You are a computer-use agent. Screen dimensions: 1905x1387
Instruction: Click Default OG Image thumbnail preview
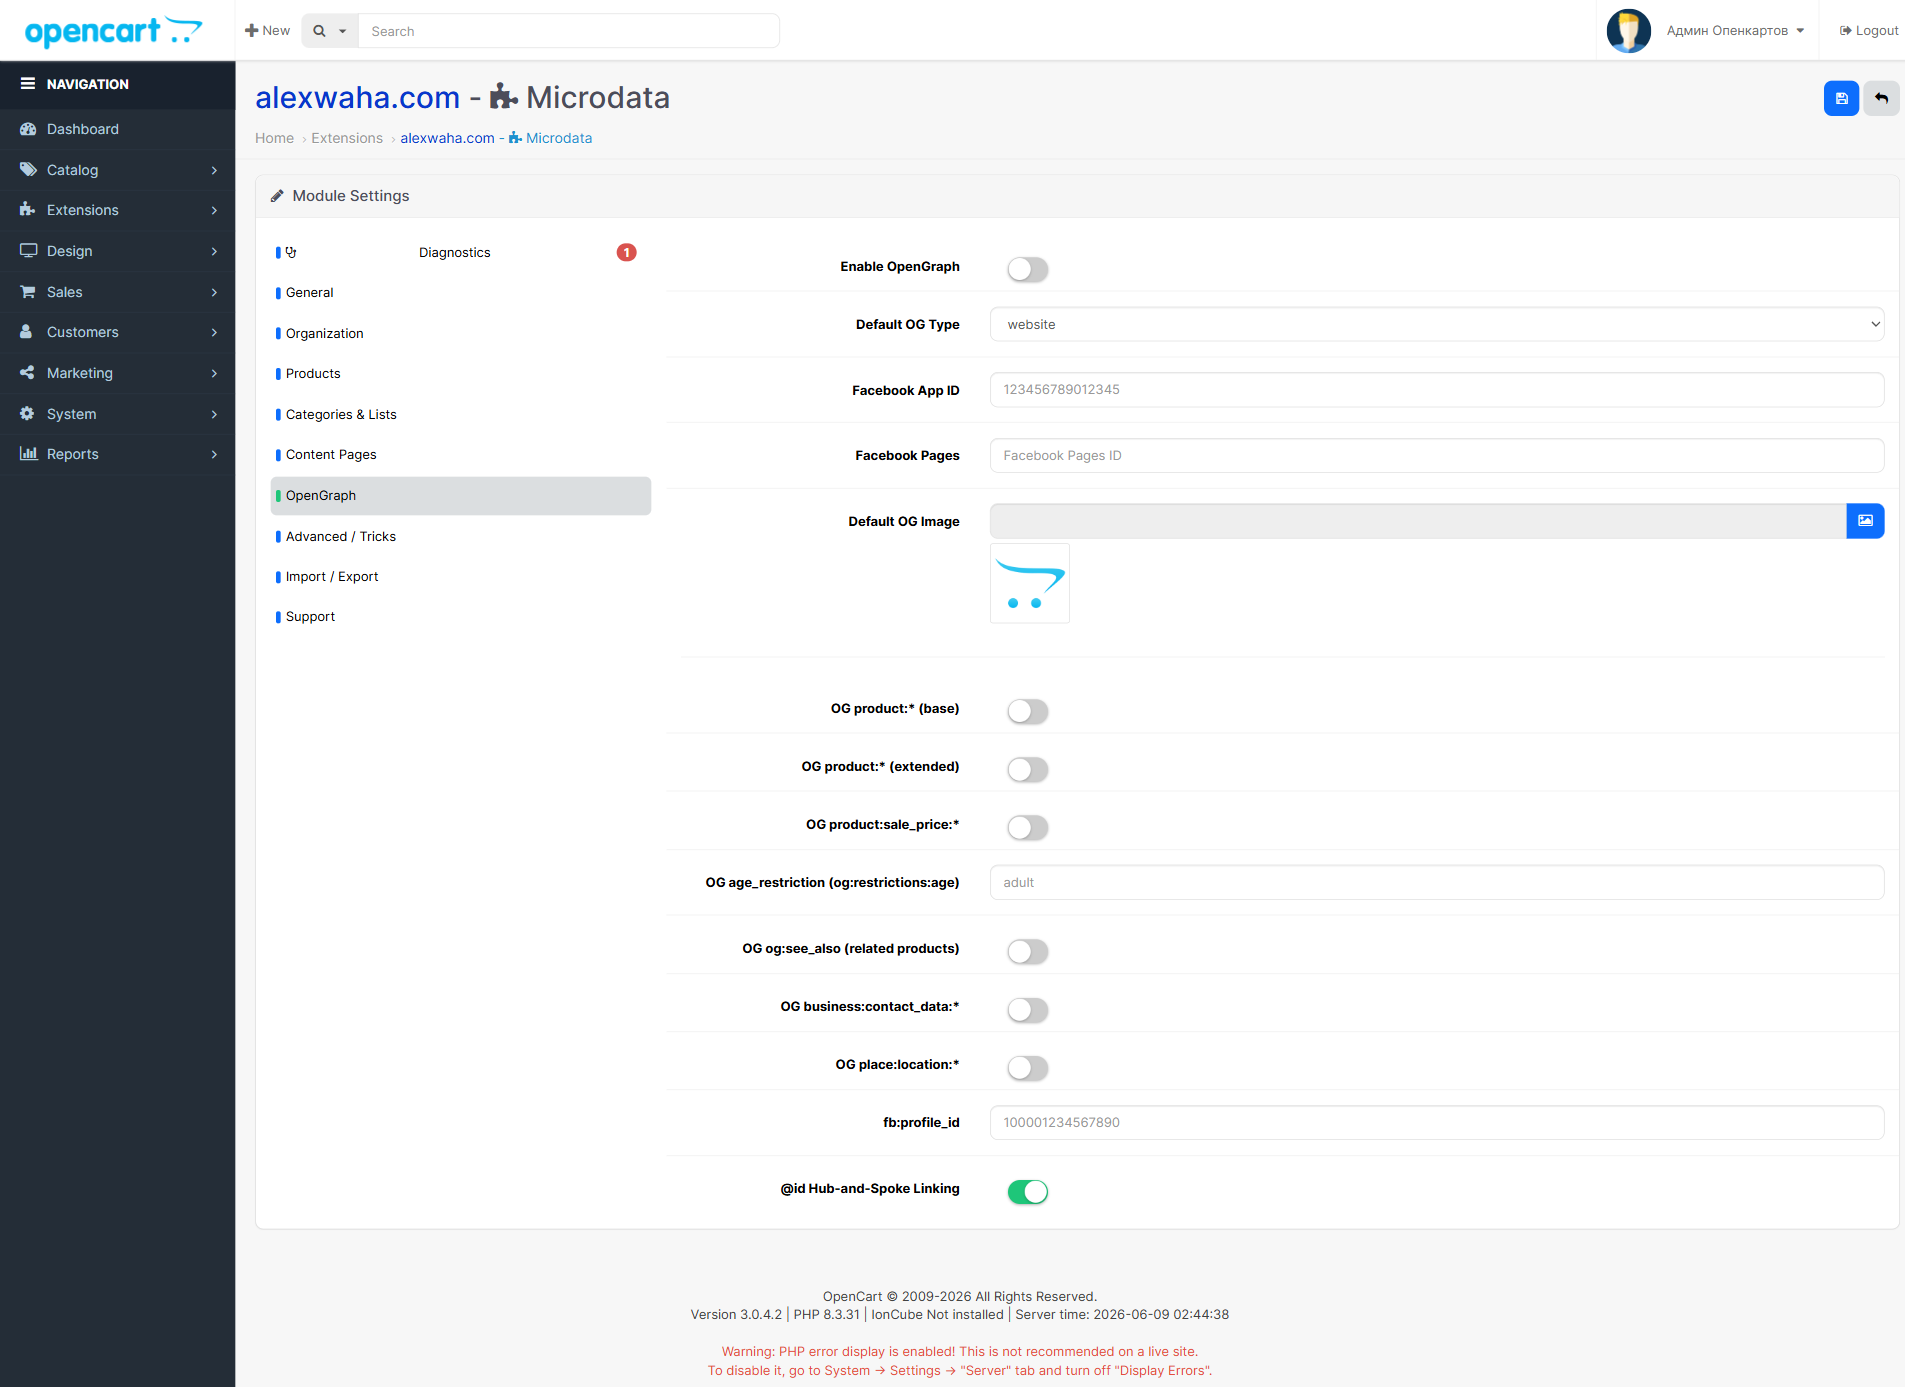(x=1030, y=584)
